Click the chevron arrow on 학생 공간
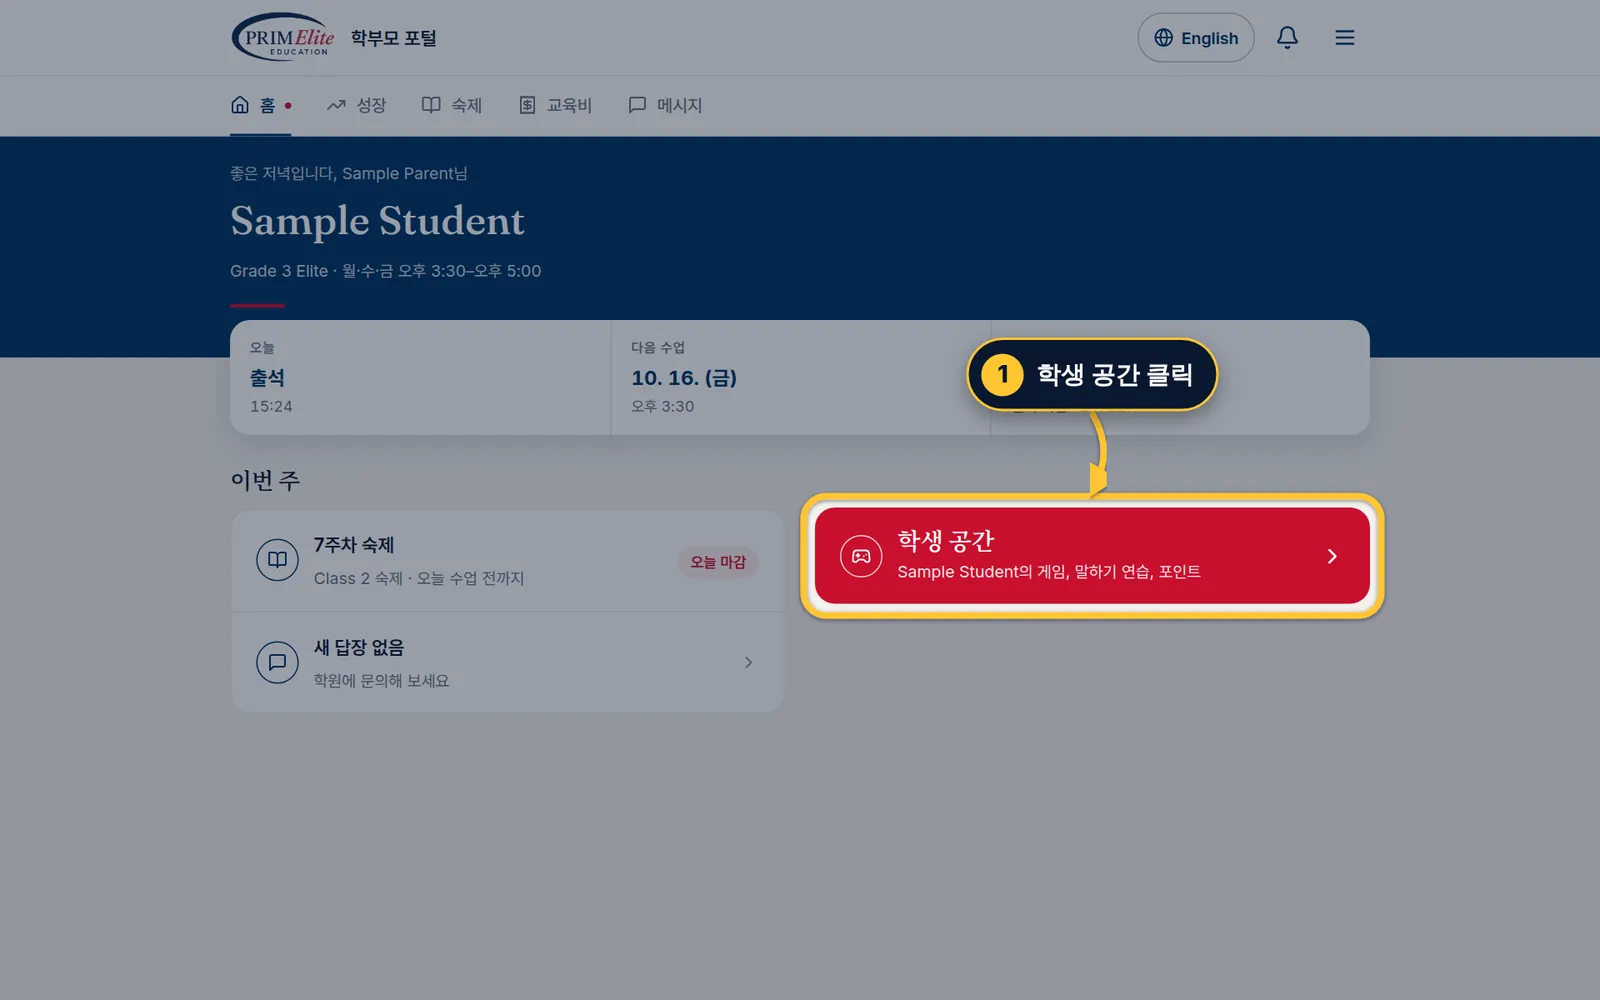Viewport: 1600px width, 1000px height. (1332, 556)
